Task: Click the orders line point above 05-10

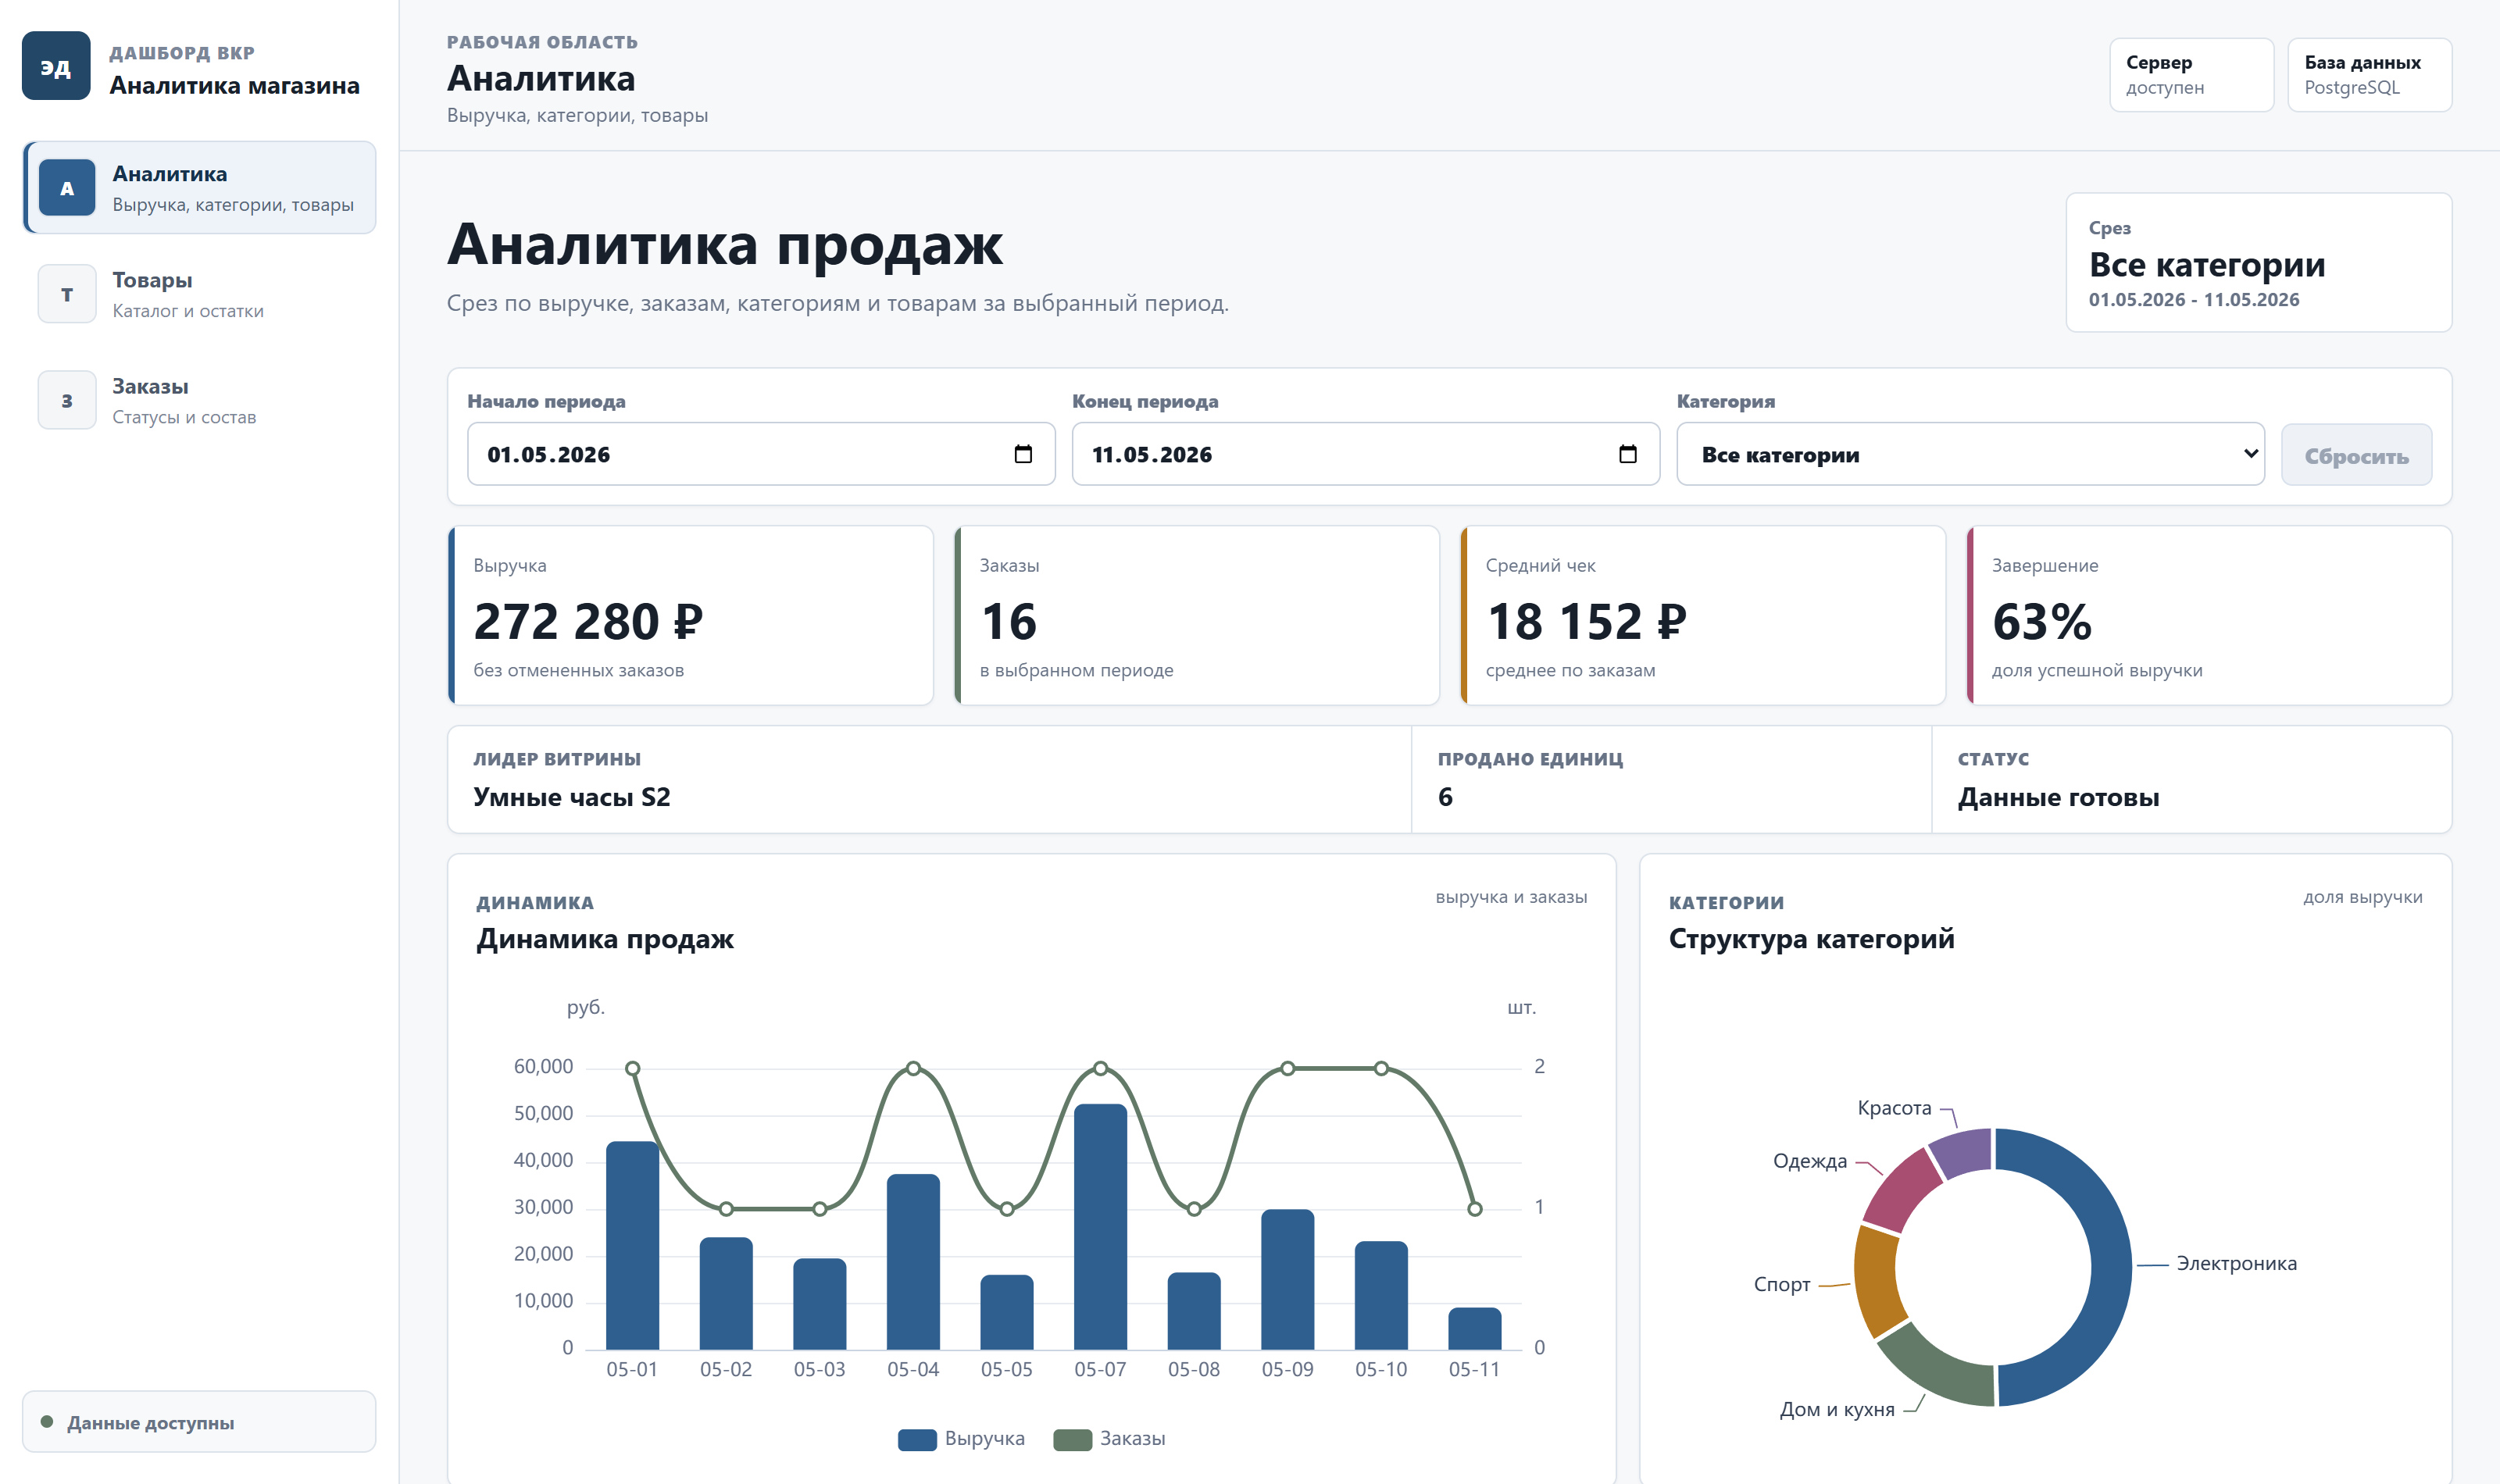Action: (x=1381, y=1068)
